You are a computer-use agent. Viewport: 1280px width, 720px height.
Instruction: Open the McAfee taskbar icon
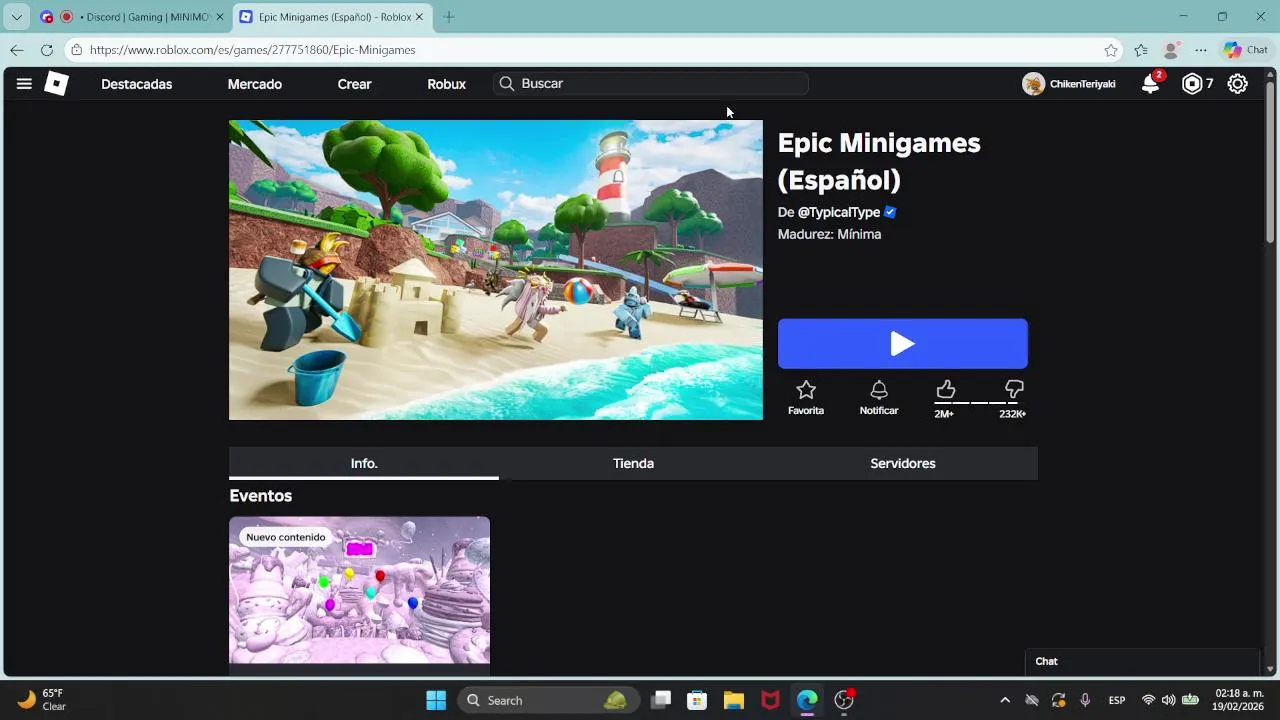pos(770,700)
